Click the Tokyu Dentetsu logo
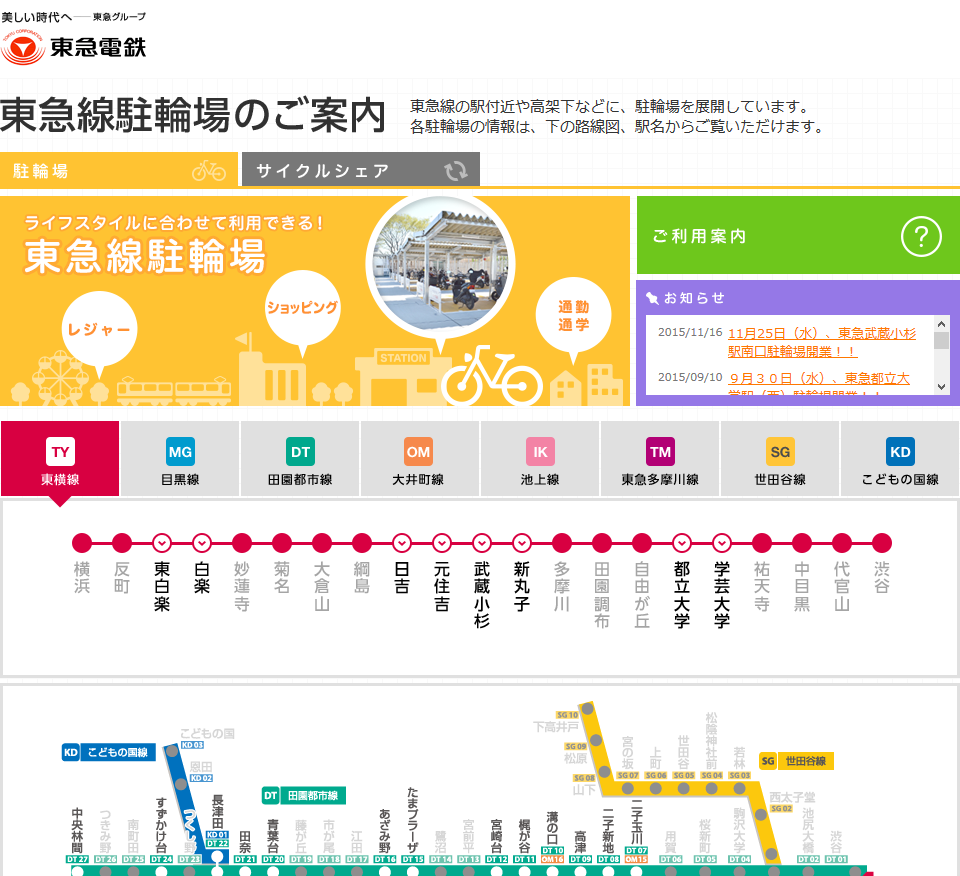The width and height of the screenshot is (960, 876). click(73, 47)
